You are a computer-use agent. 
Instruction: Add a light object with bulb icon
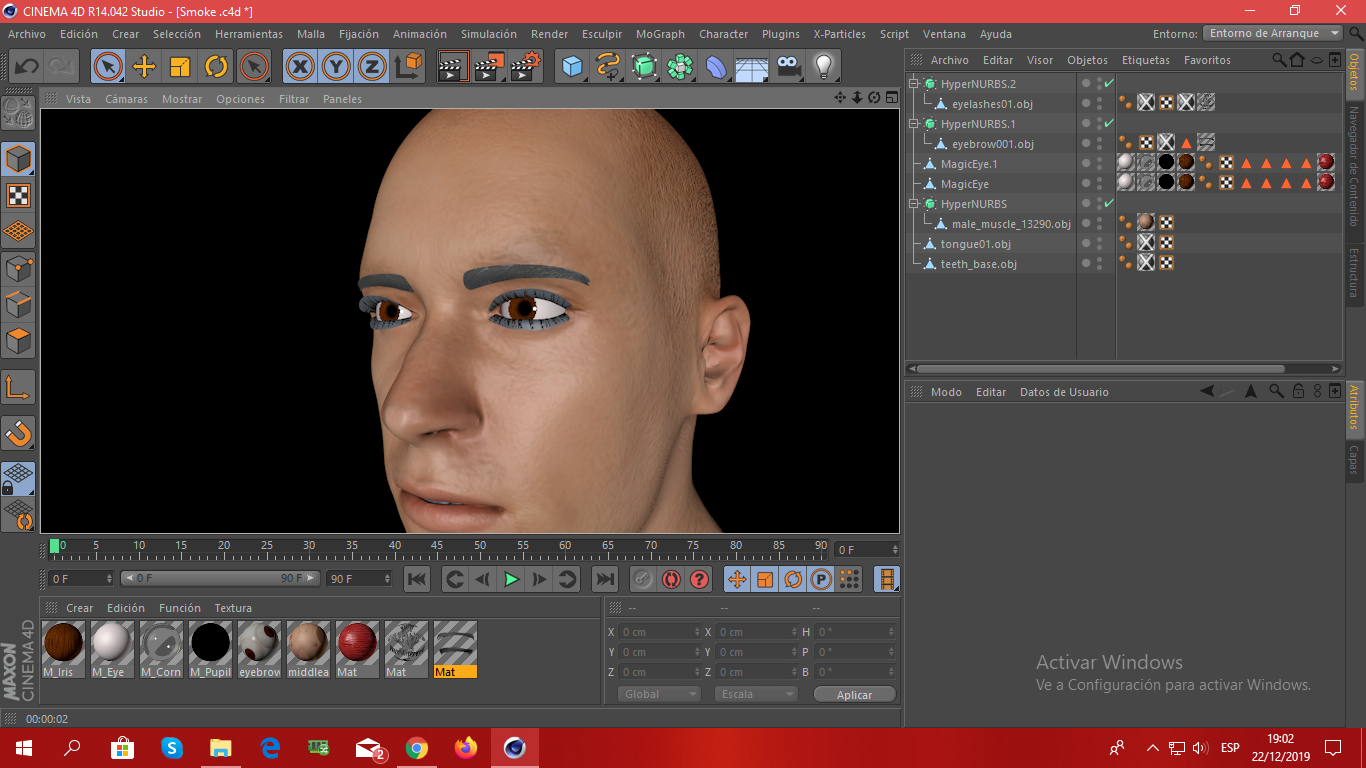tap(823, 67)
